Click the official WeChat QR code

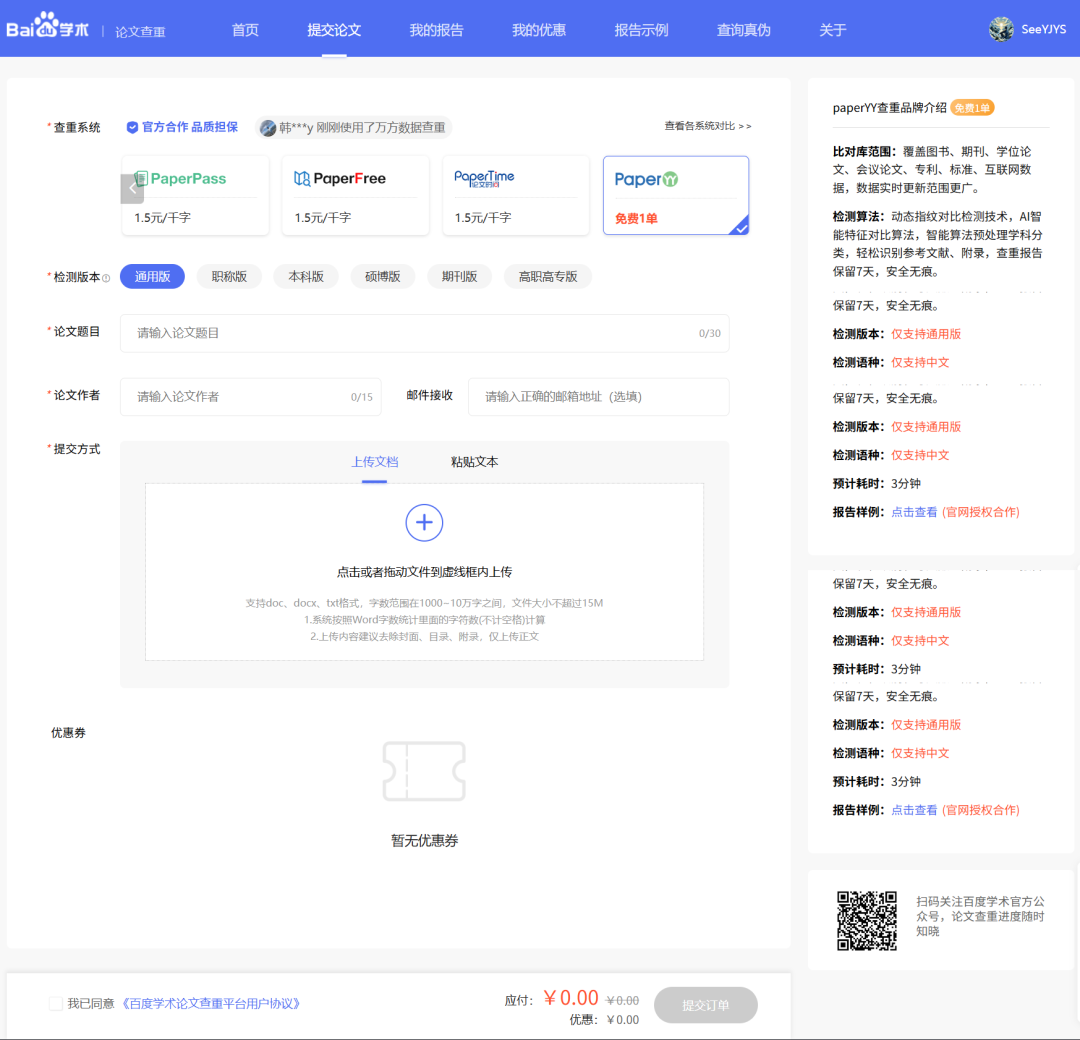coord(866,920)
